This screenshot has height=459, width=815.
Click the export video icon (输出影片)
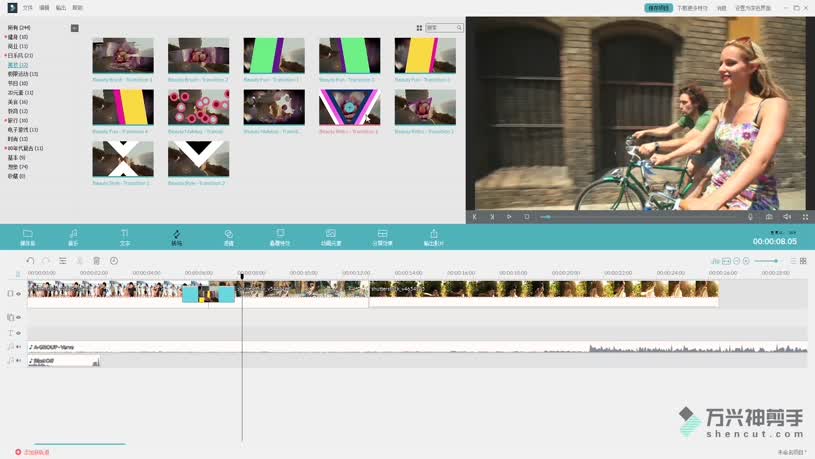(433, 237)
